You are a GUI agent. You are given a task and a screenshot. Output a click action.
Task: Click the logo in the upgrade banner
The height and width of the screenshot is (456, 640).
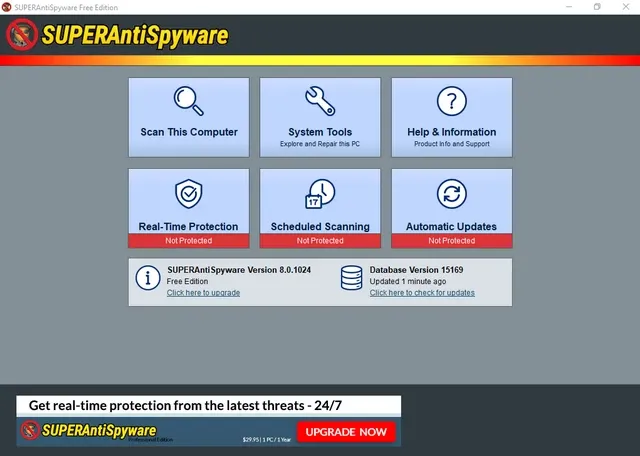[x=30, y=430]
